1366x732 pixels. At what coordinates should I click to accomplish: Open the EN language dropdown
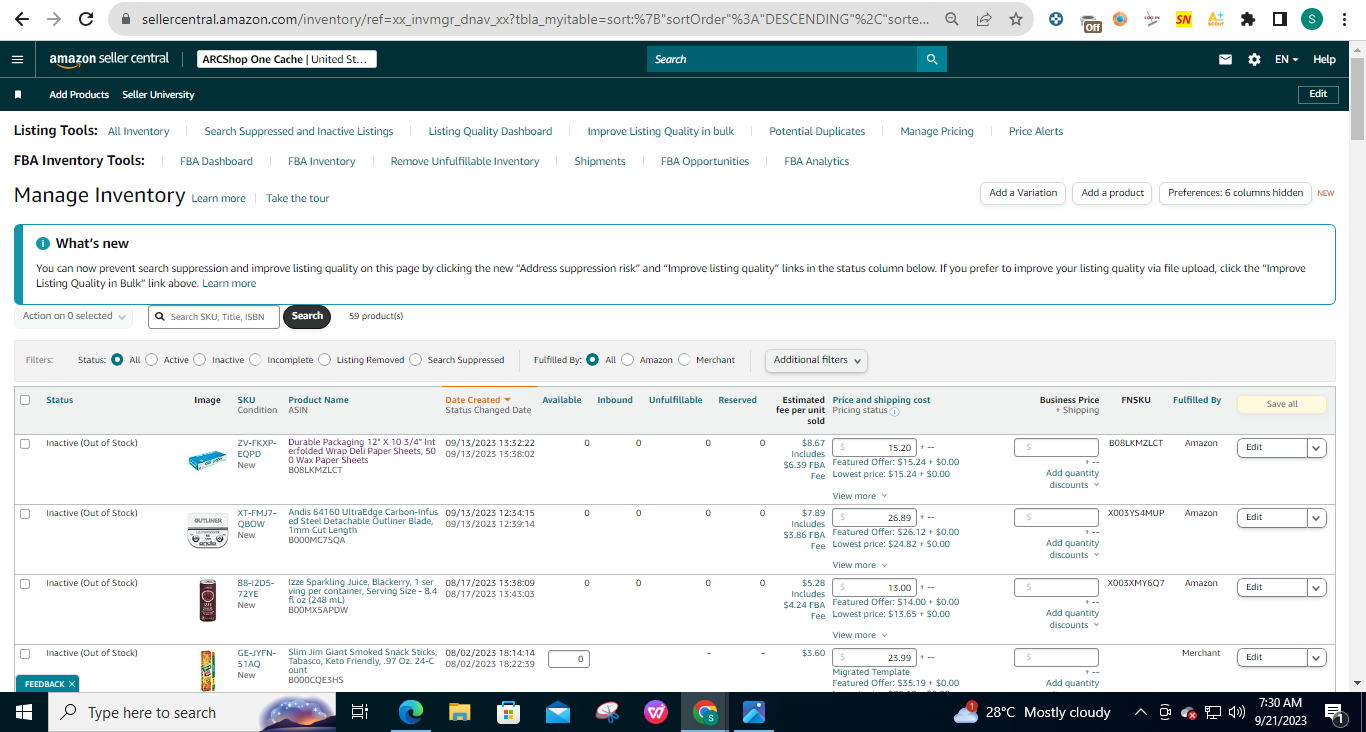pyautogui.click(x=1286, y=59)
